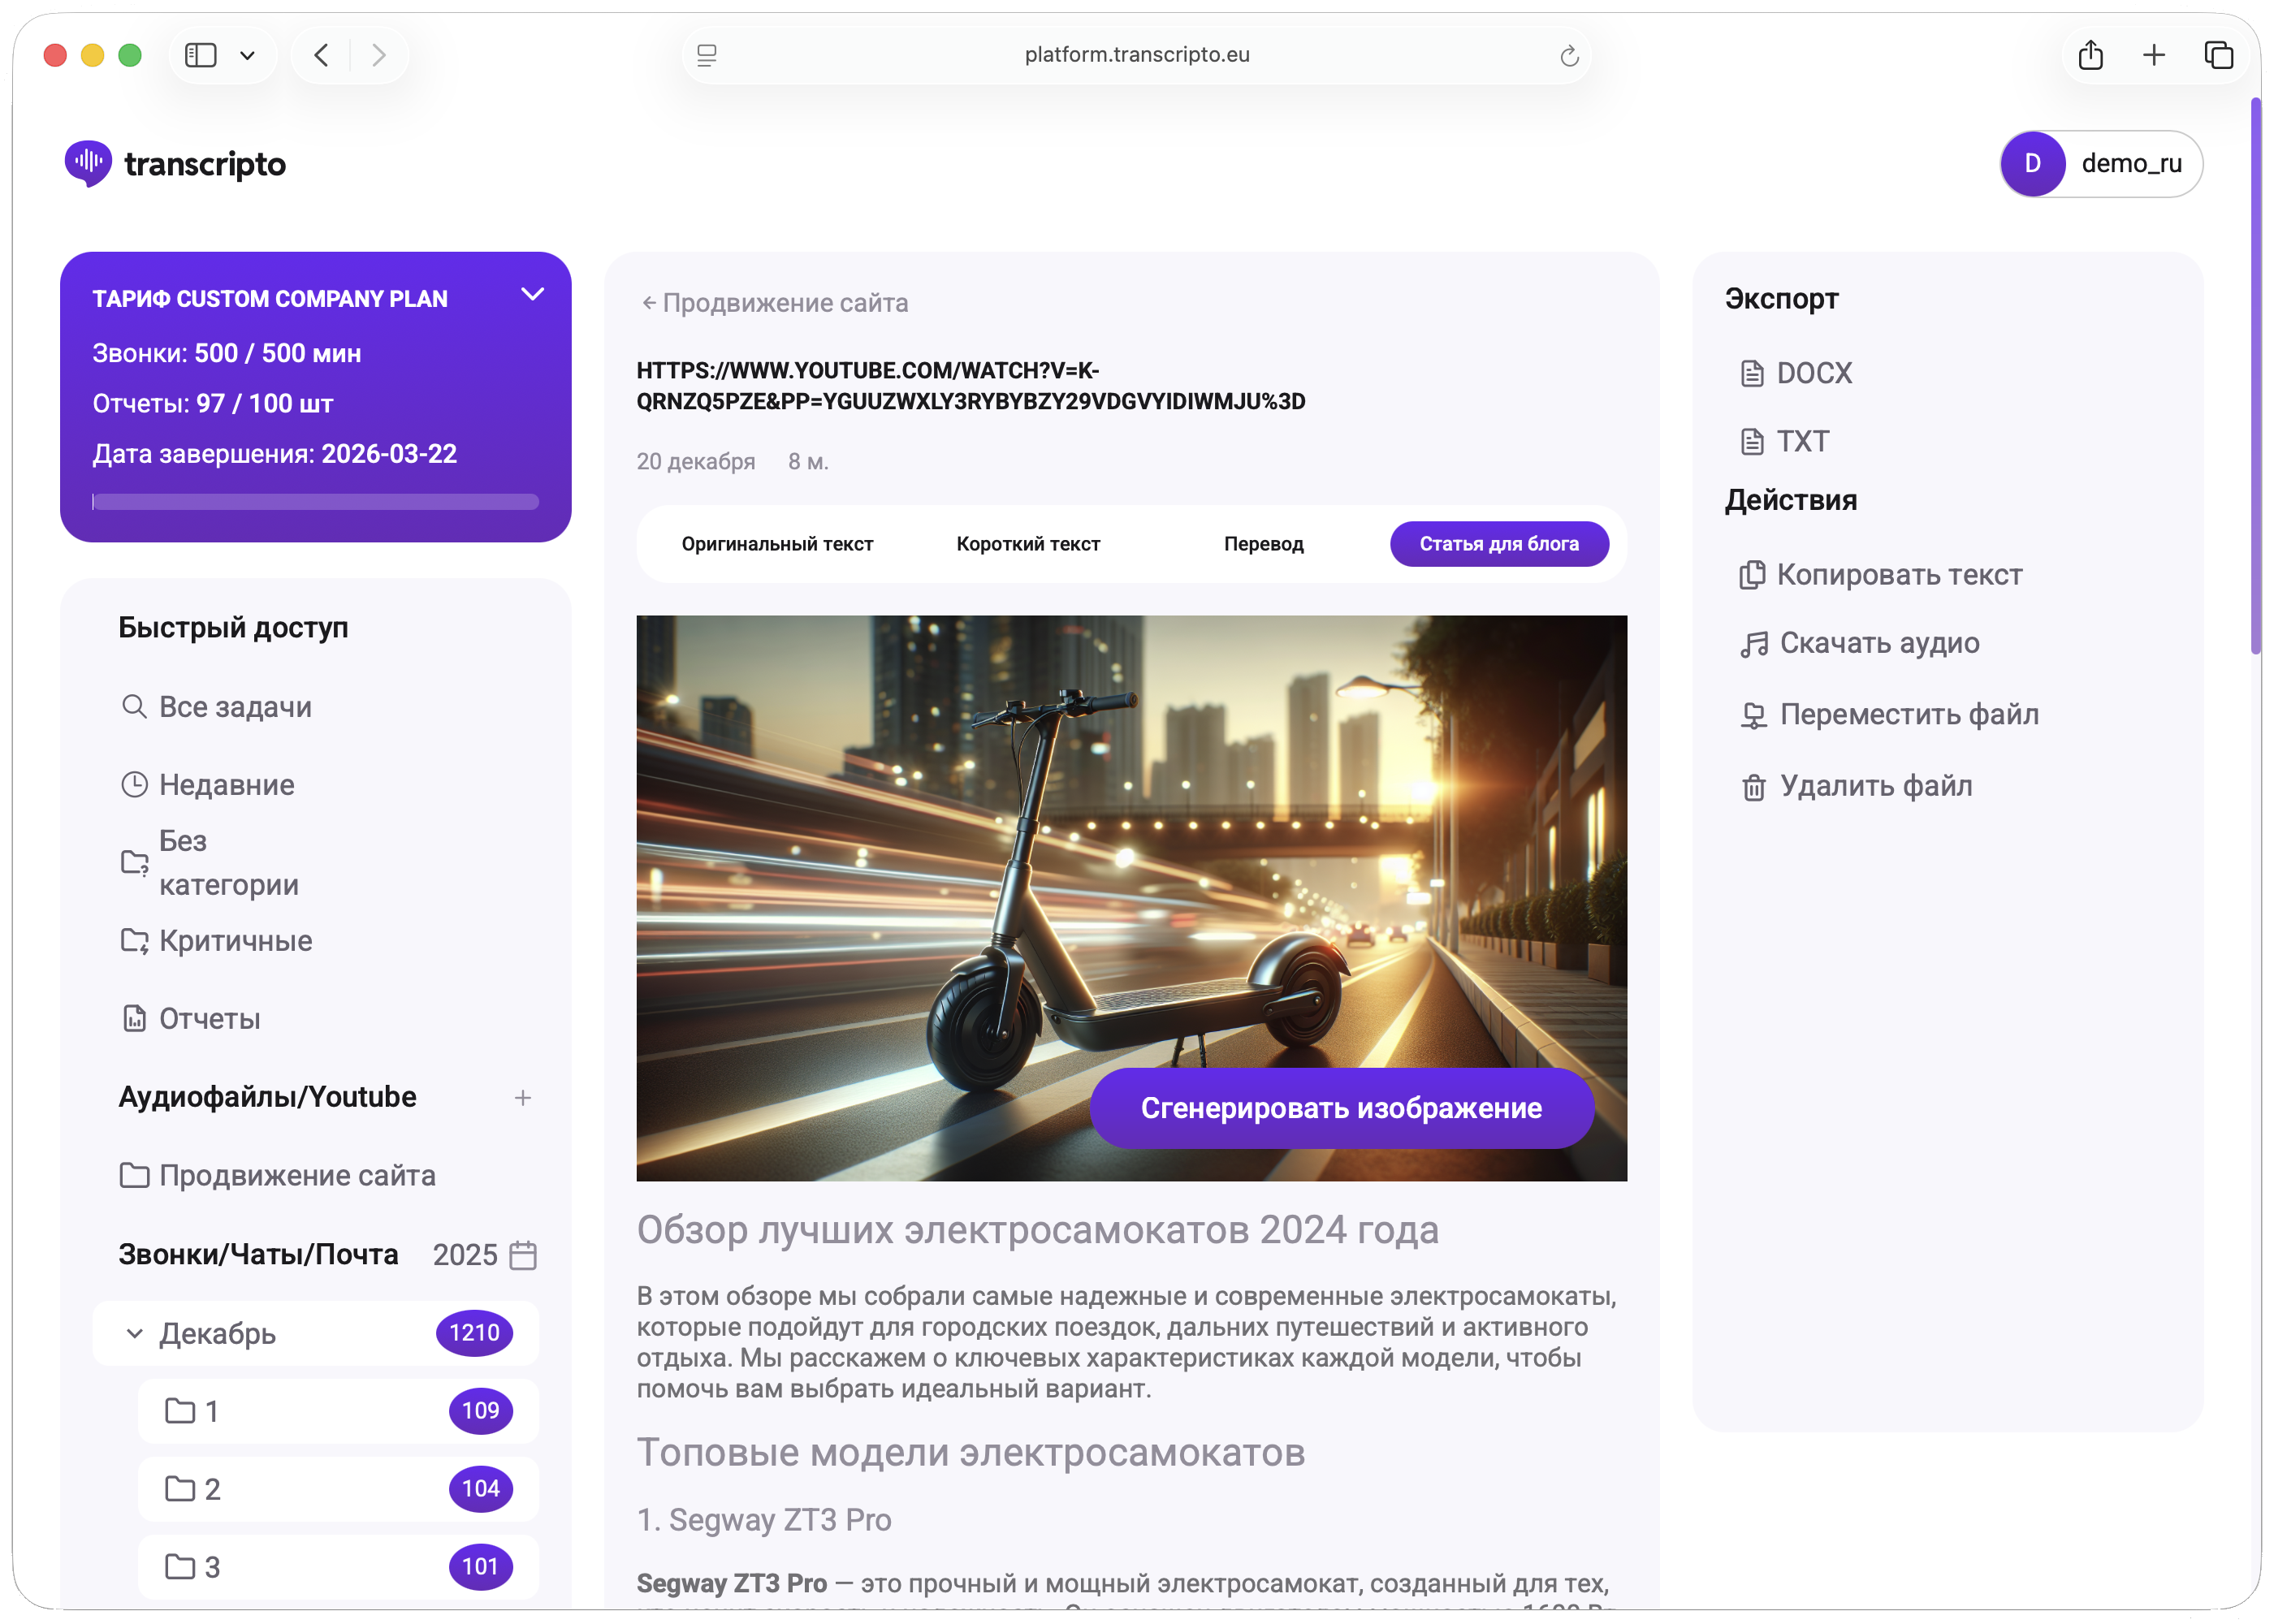The image size is (2274, 1624).
Task: Click the transcripto logo
Action: tap(175, 163)
